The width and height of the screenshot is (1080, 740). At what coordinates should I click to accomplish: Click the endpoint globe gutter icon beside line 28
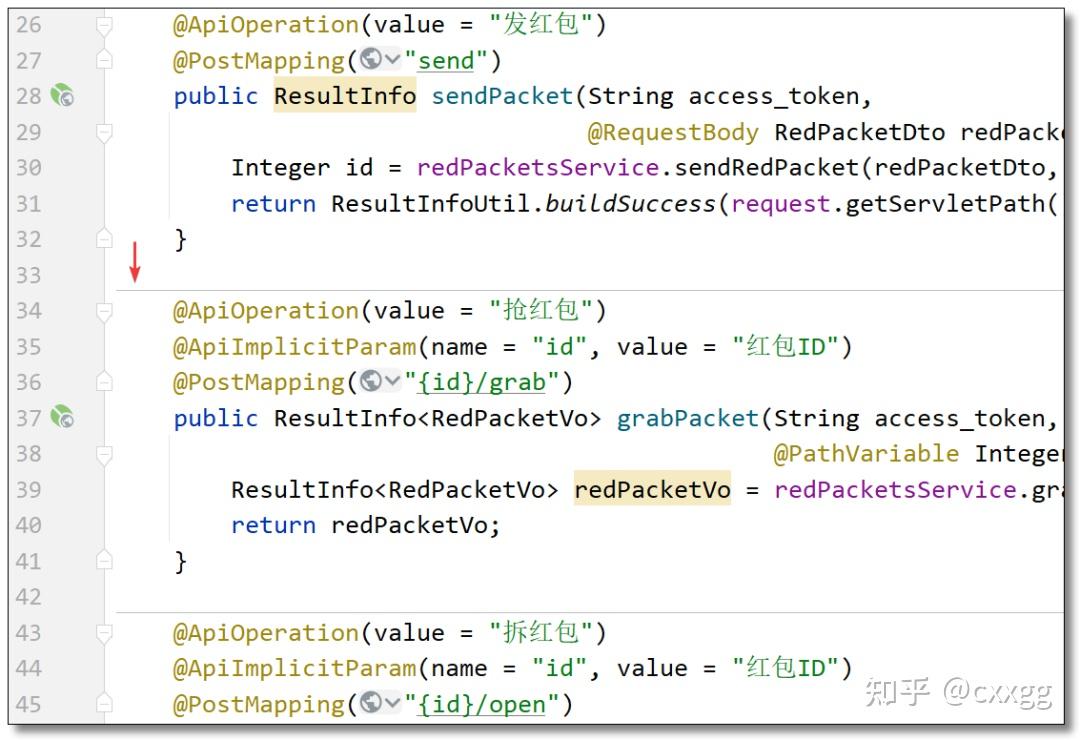[62, 96]
